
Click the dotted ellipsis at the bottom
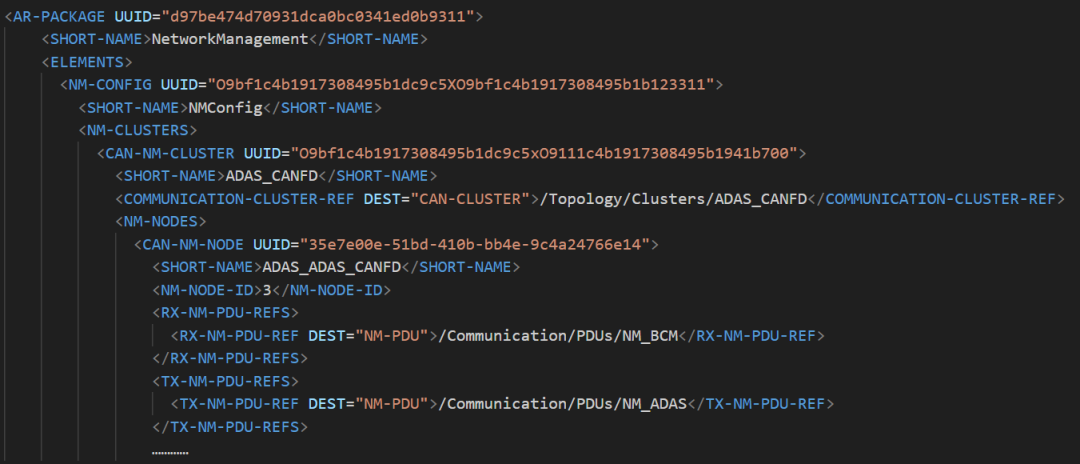170,452
